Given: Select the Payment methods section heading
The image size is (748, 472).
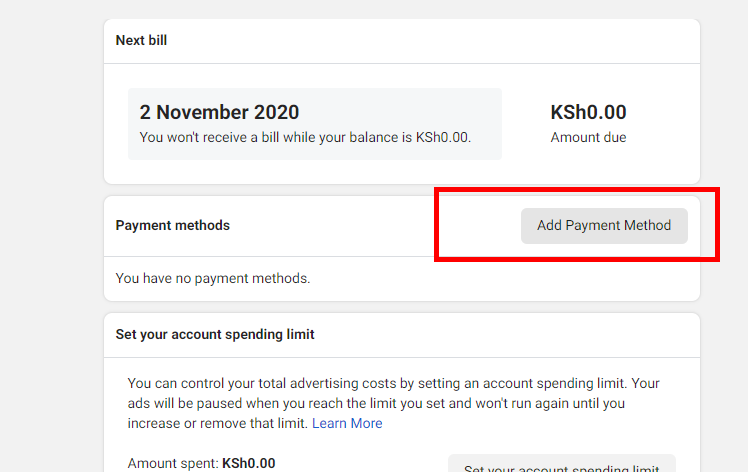Looking at the screenshot, I should coord(172,225).
